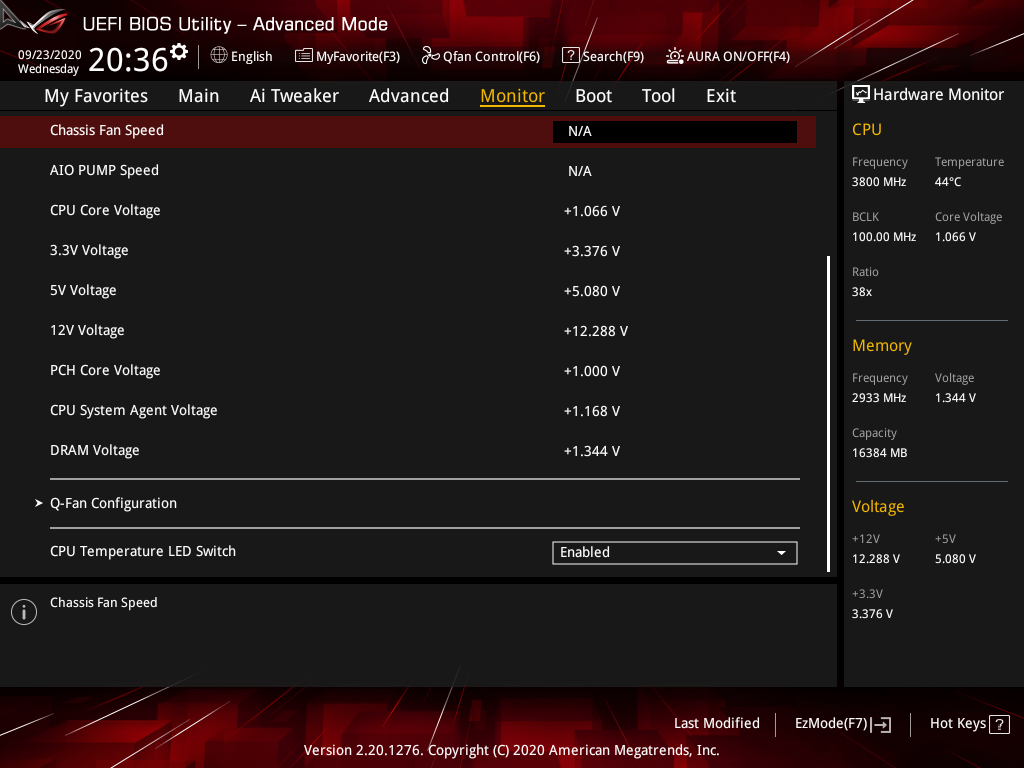
Task: Click the EzMode exit arrow icon
Action: tap(881, 724)
